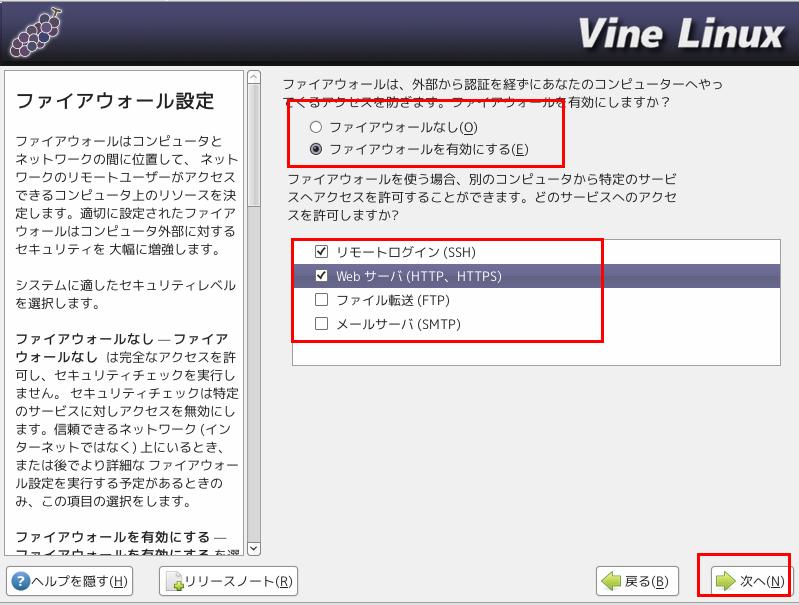Click the Web サーバ (HTTP、HTTPS) row text
This screenshot has height=605, width=799.
click(x=419, y=276)
